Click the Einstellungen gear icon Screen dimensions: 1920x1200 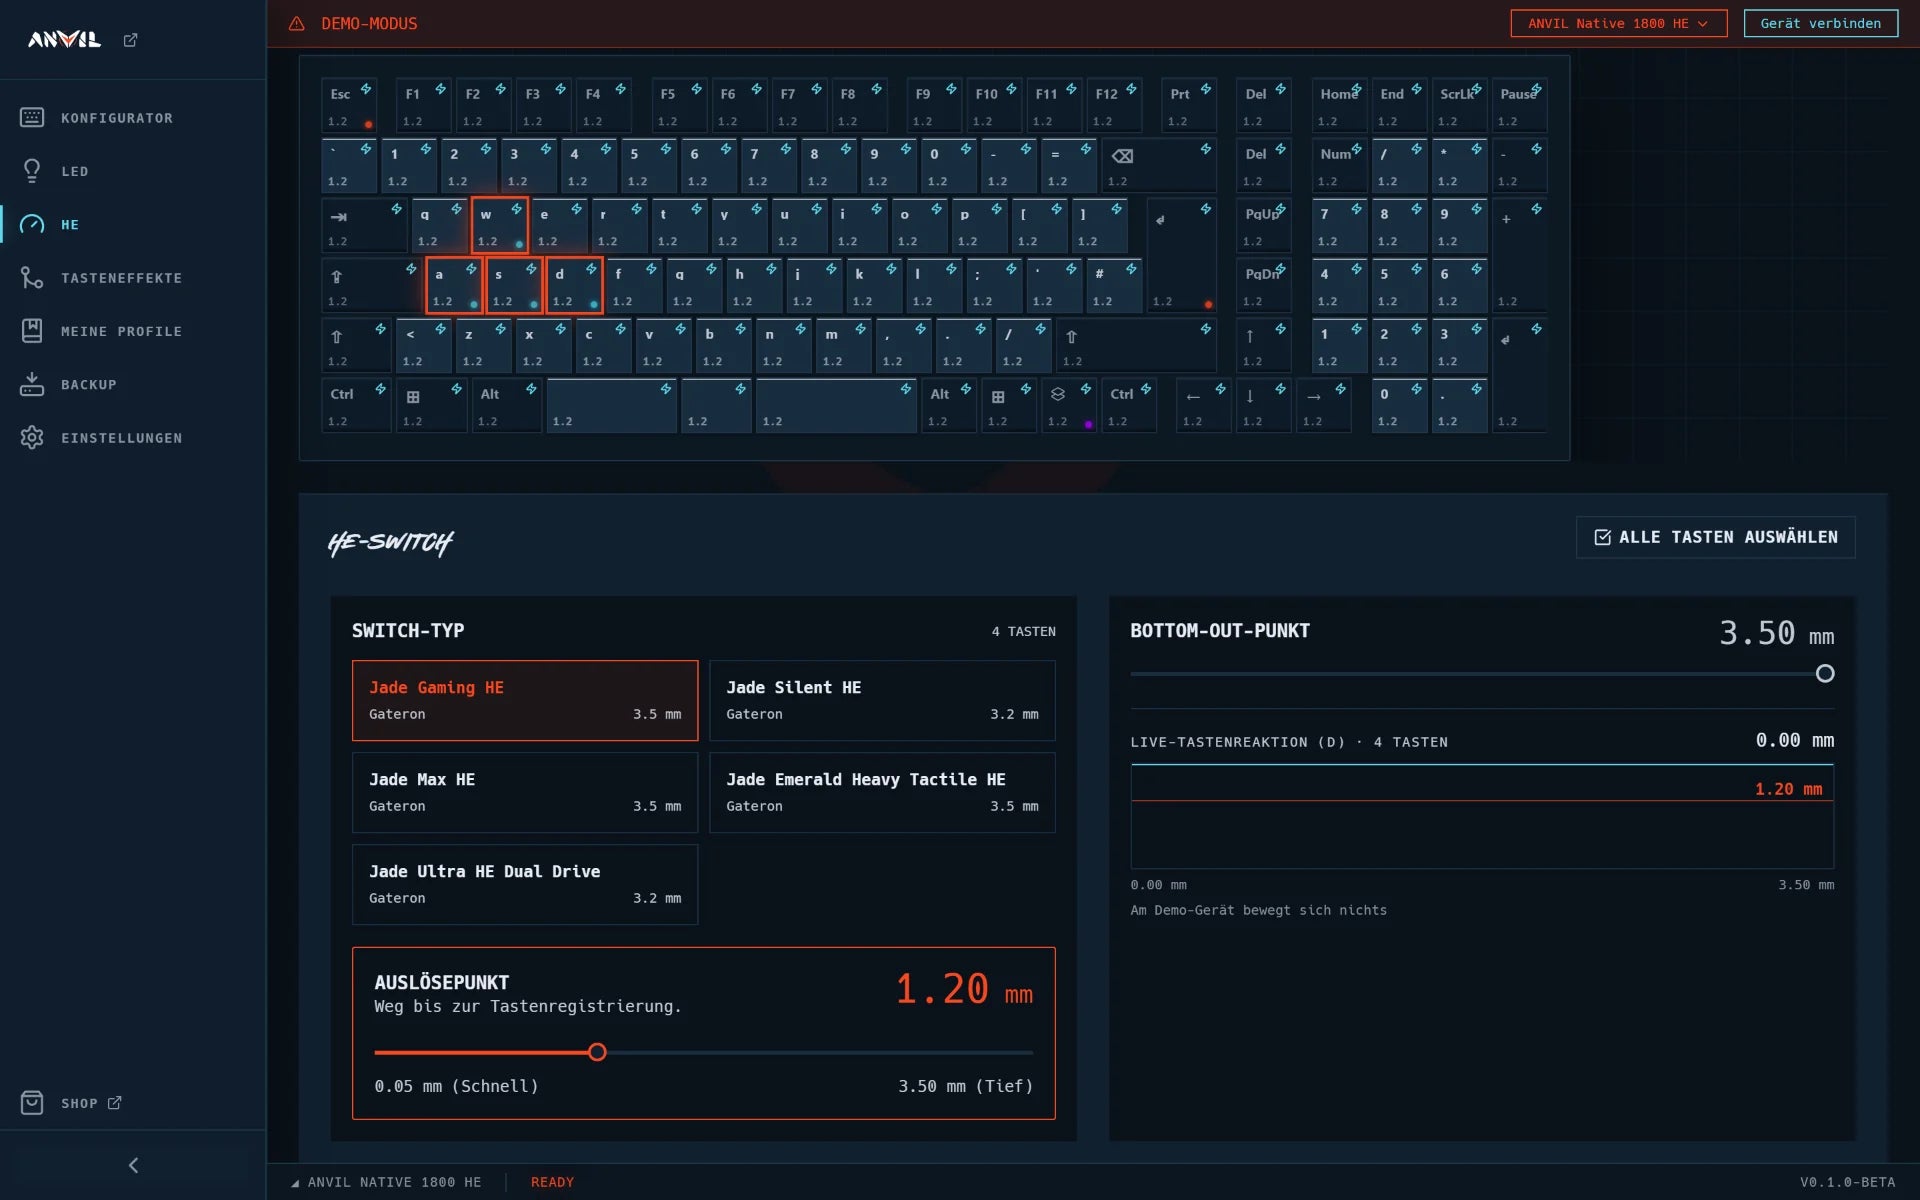pos(32,438)
